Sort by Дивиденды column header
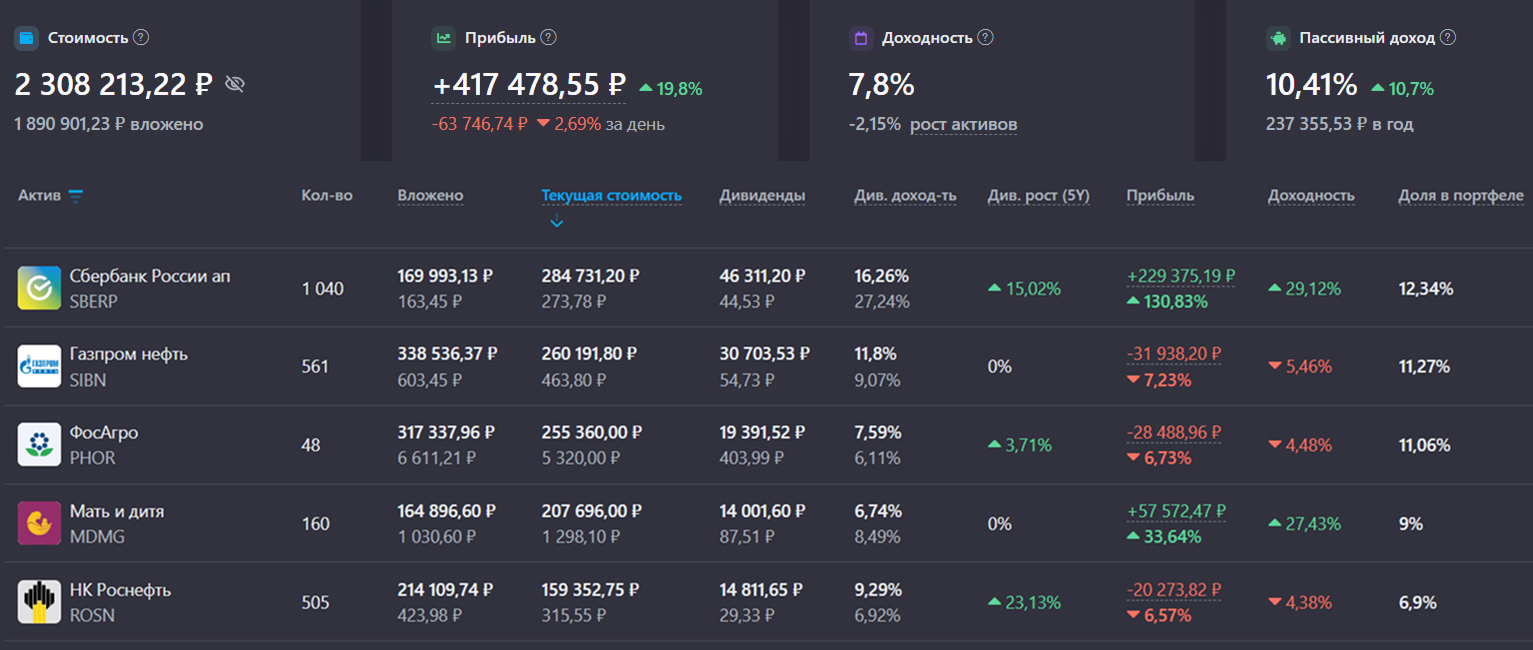The image size is (1533, 650). point(762,195)
